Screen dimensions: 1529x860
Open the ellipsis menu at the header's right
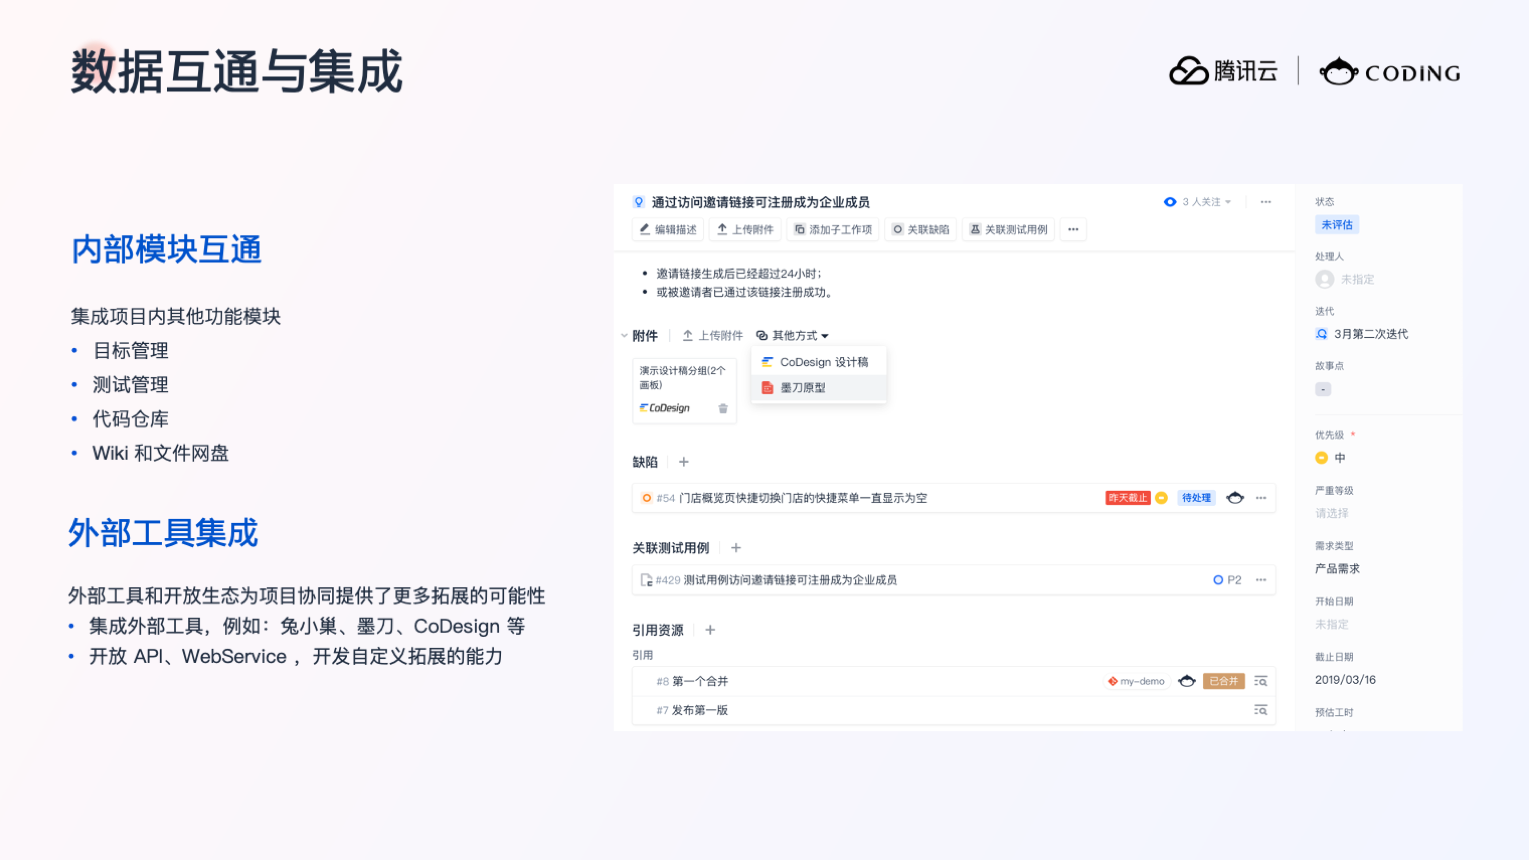click(1266, 202)
